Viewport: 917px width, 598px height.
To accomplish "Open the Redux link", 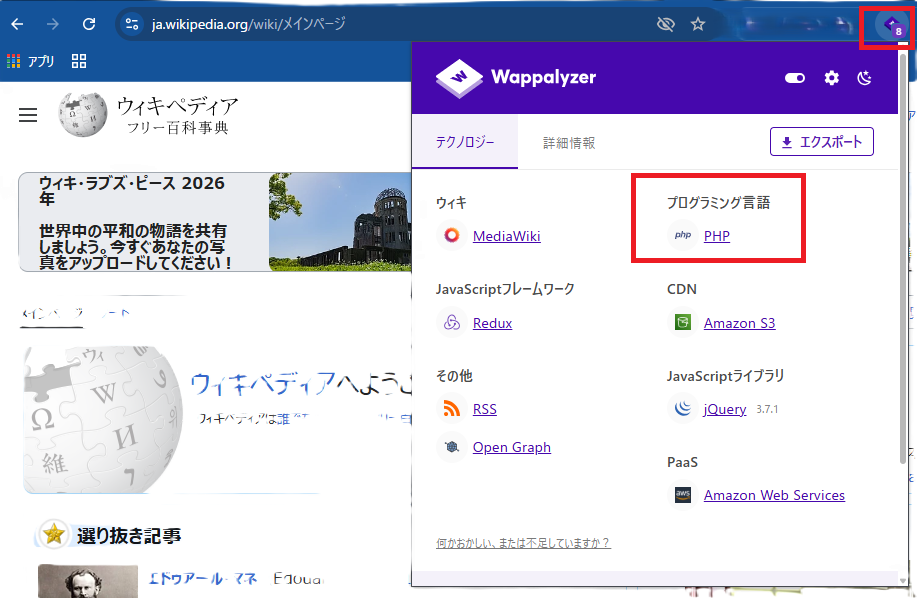I will (492, 323).
